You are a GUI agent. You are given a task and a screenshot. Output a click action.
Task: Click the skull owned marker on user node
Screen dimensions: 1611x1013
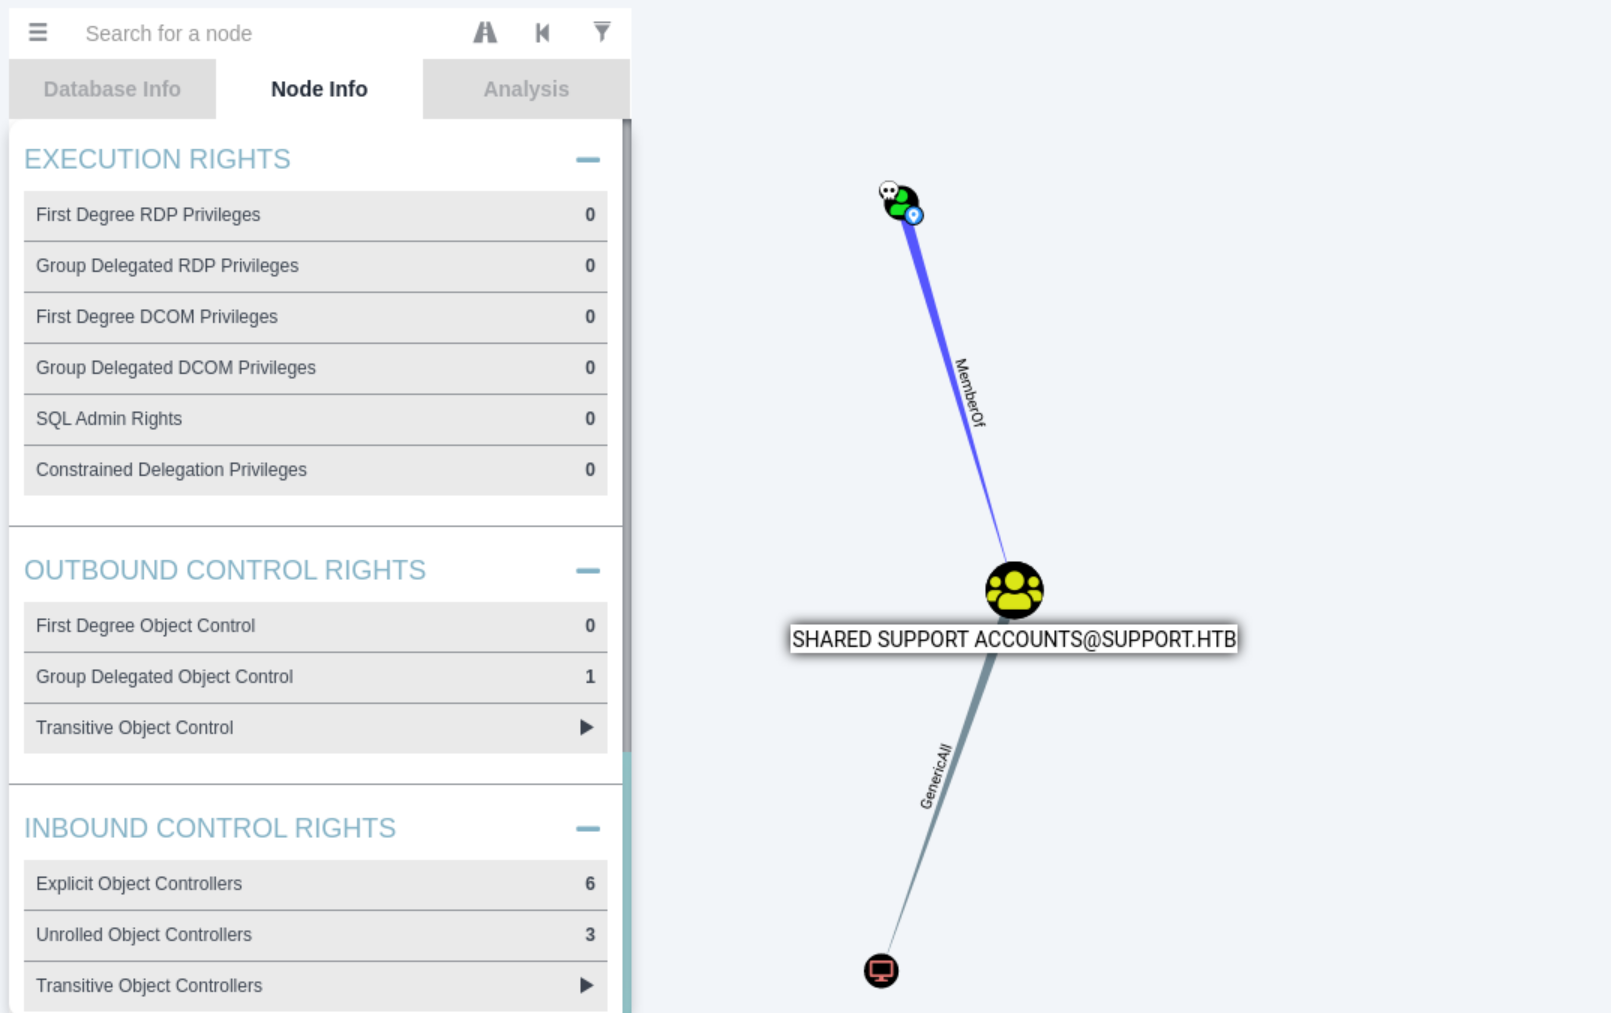click(x=888, y=190)
